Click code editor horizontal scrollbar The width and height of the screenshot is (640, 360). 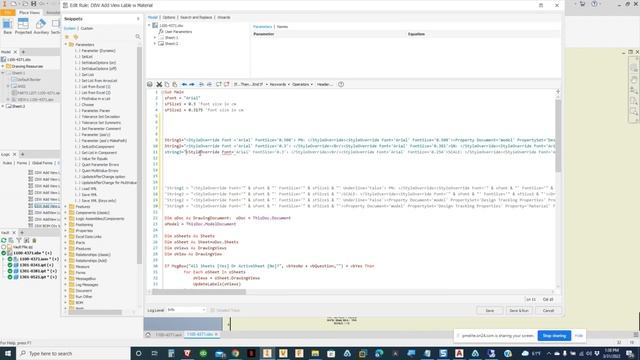pos(199,292)
